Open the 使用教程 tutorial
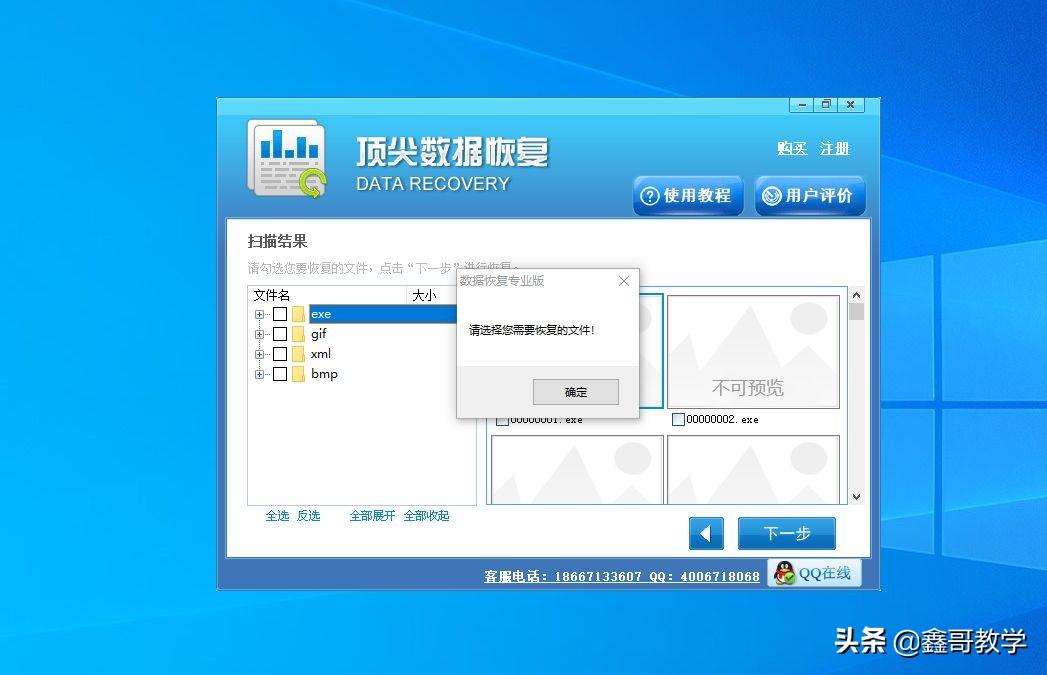This screenshot has width=1047, height=675. (x=688, y=196)
